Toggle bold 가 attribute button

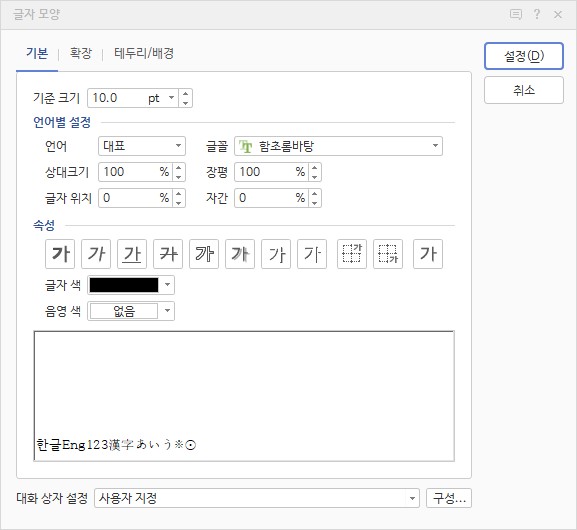(x=60, y=254)
